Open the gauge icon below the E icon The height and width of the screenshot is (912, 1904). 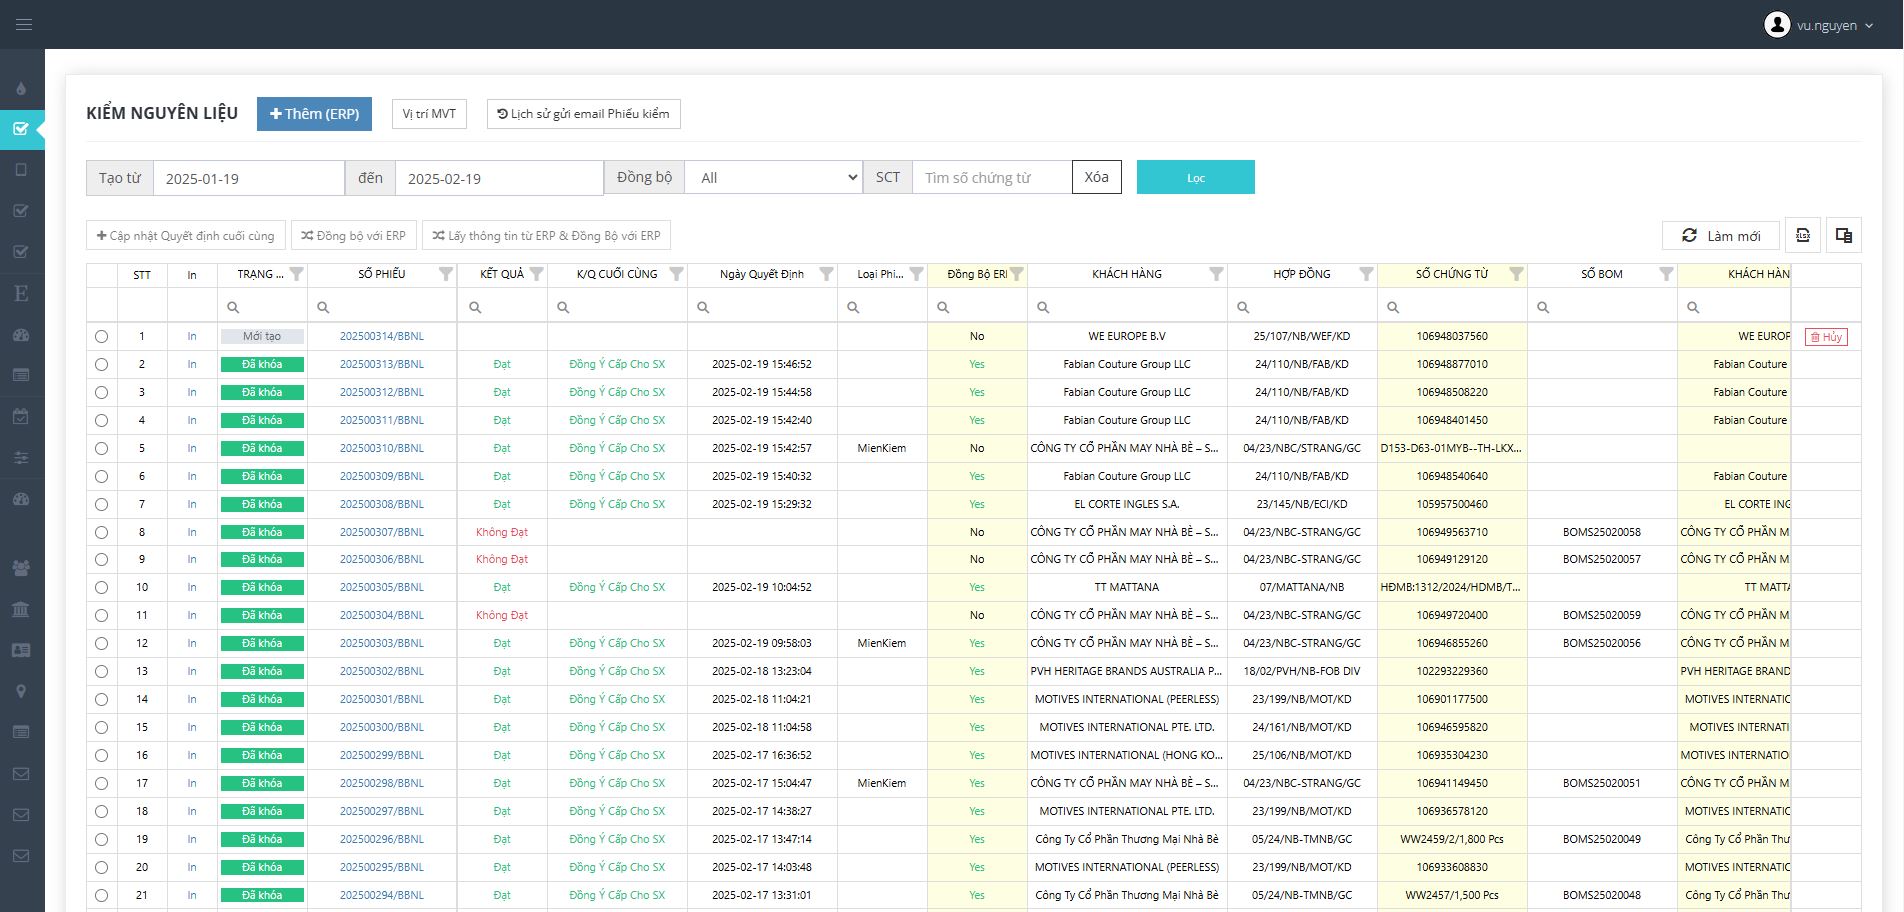[x=21, y=335]
